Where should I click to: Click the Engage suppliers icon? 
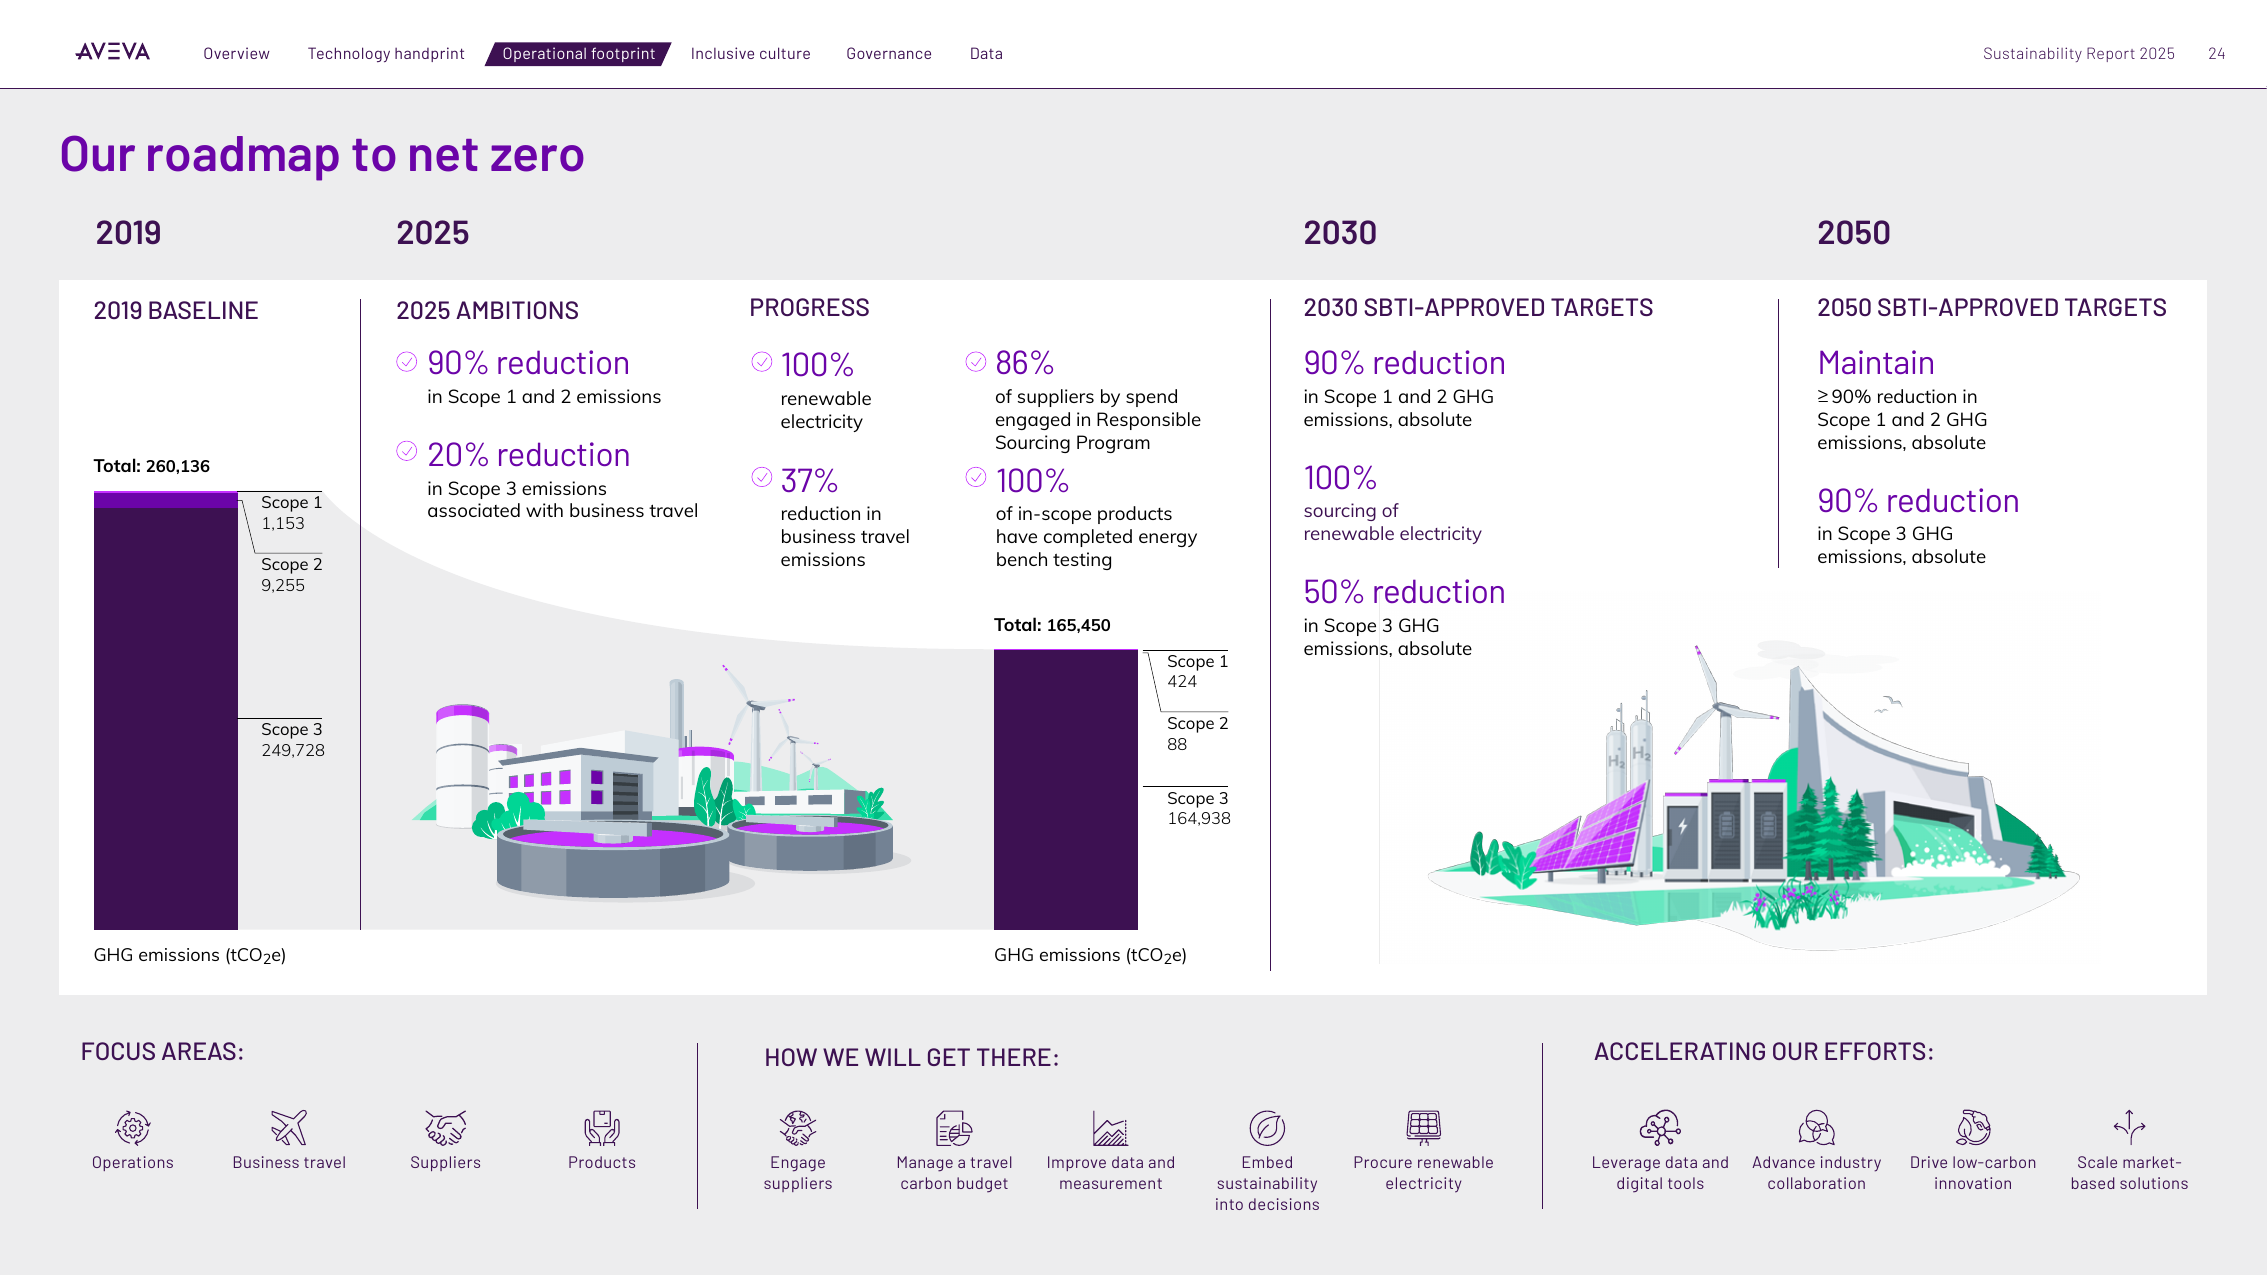798,1128
